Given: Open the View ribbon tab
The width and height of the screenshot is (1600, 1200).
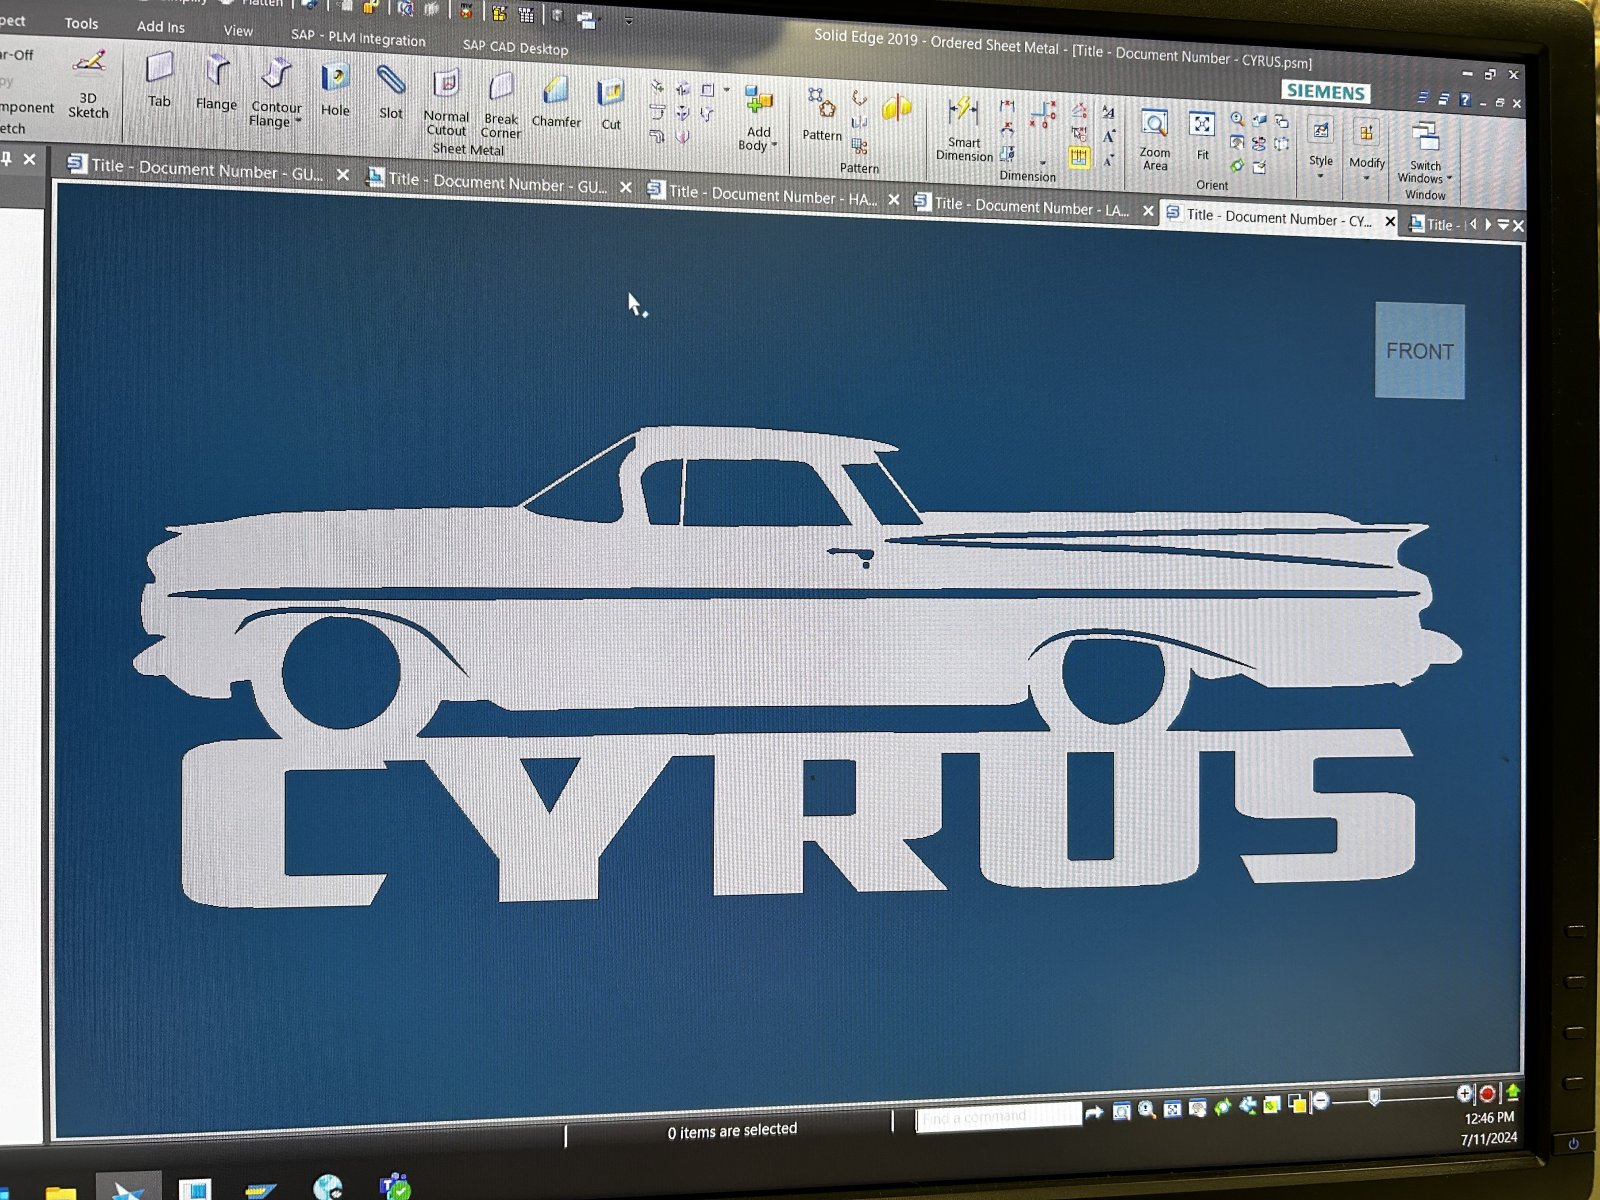Looking at the screenshot, I should (238, 31).
